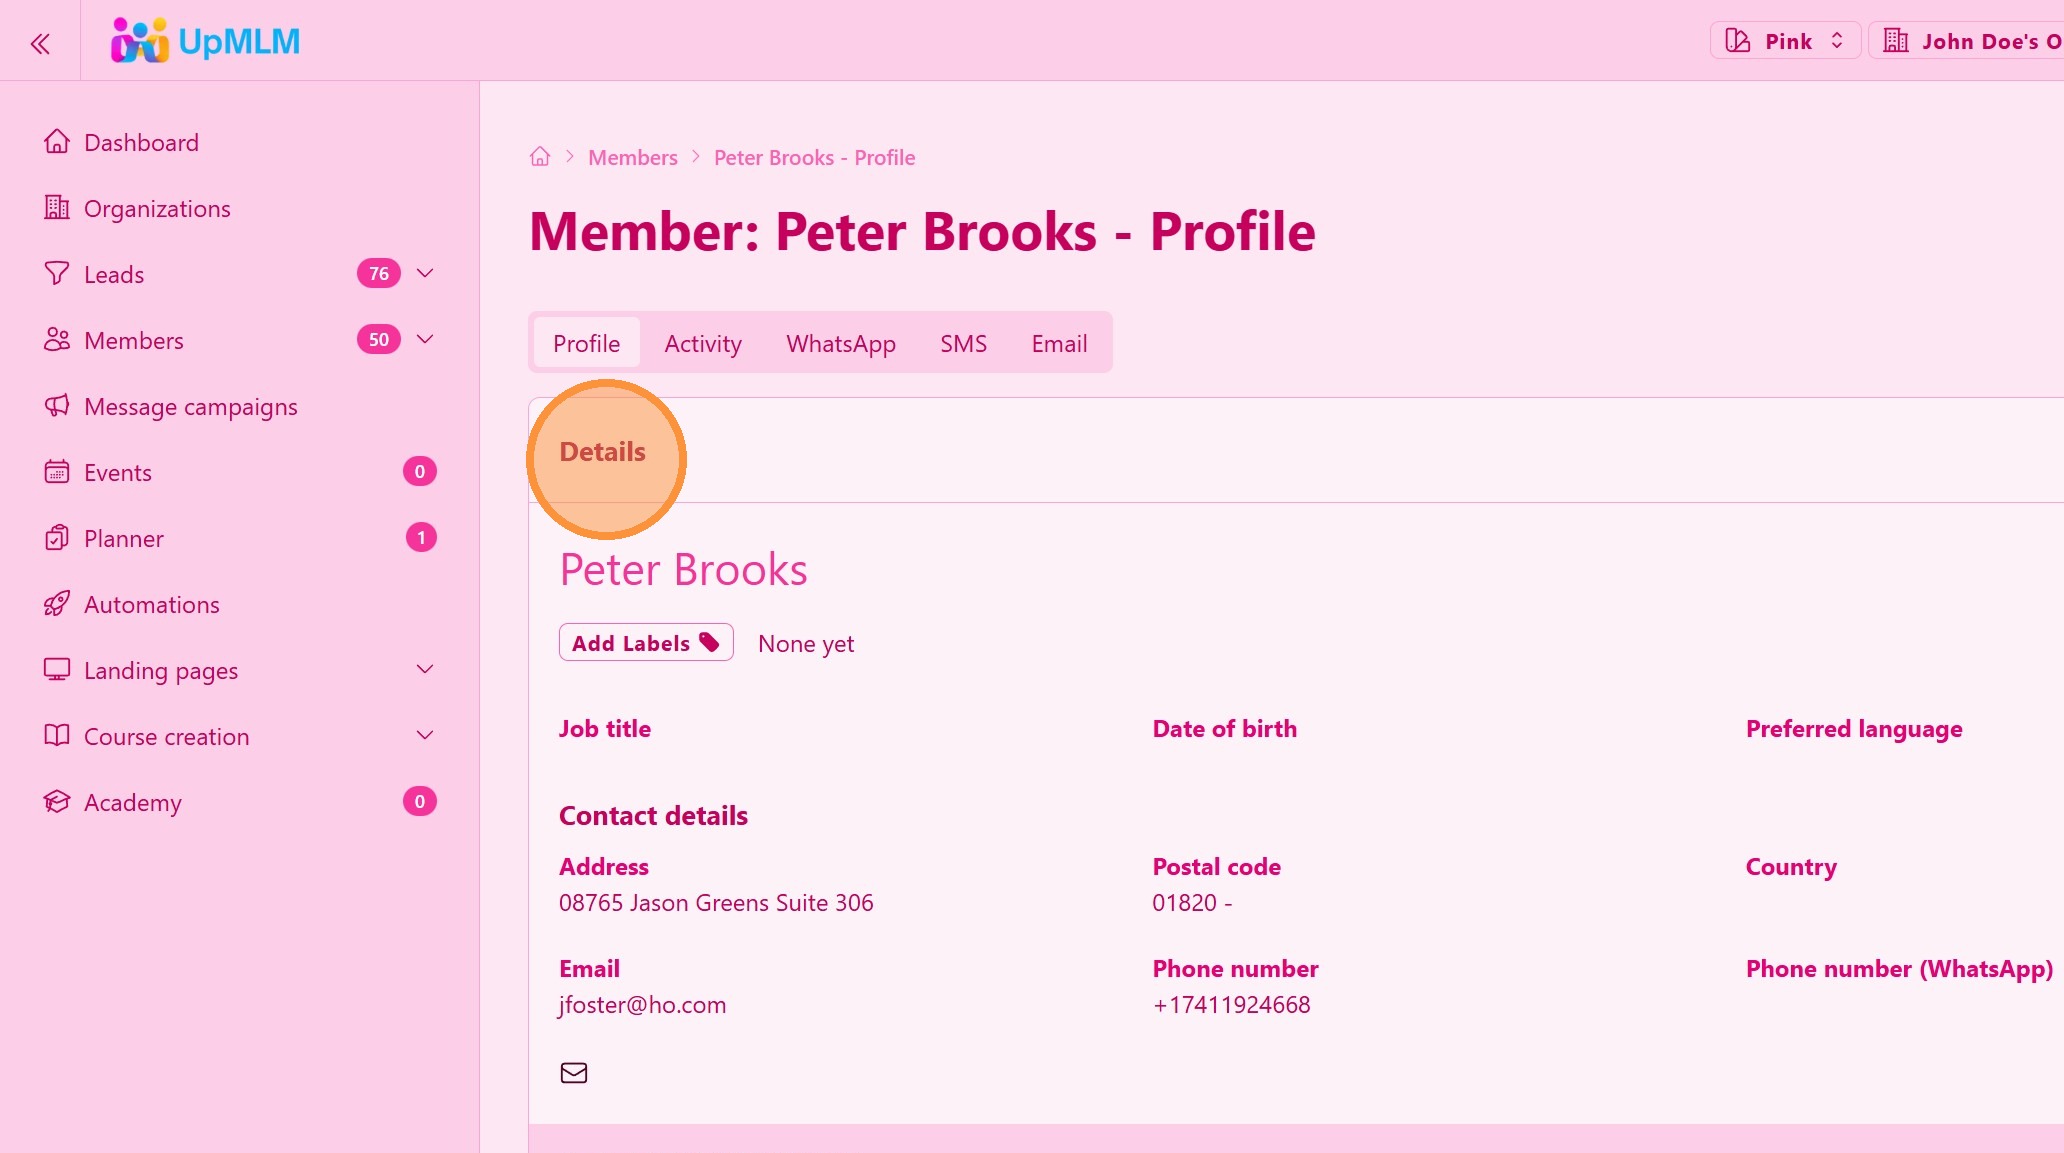
Task: Collapse the sidebar with double-chevron icon
Action: [40, 43]
